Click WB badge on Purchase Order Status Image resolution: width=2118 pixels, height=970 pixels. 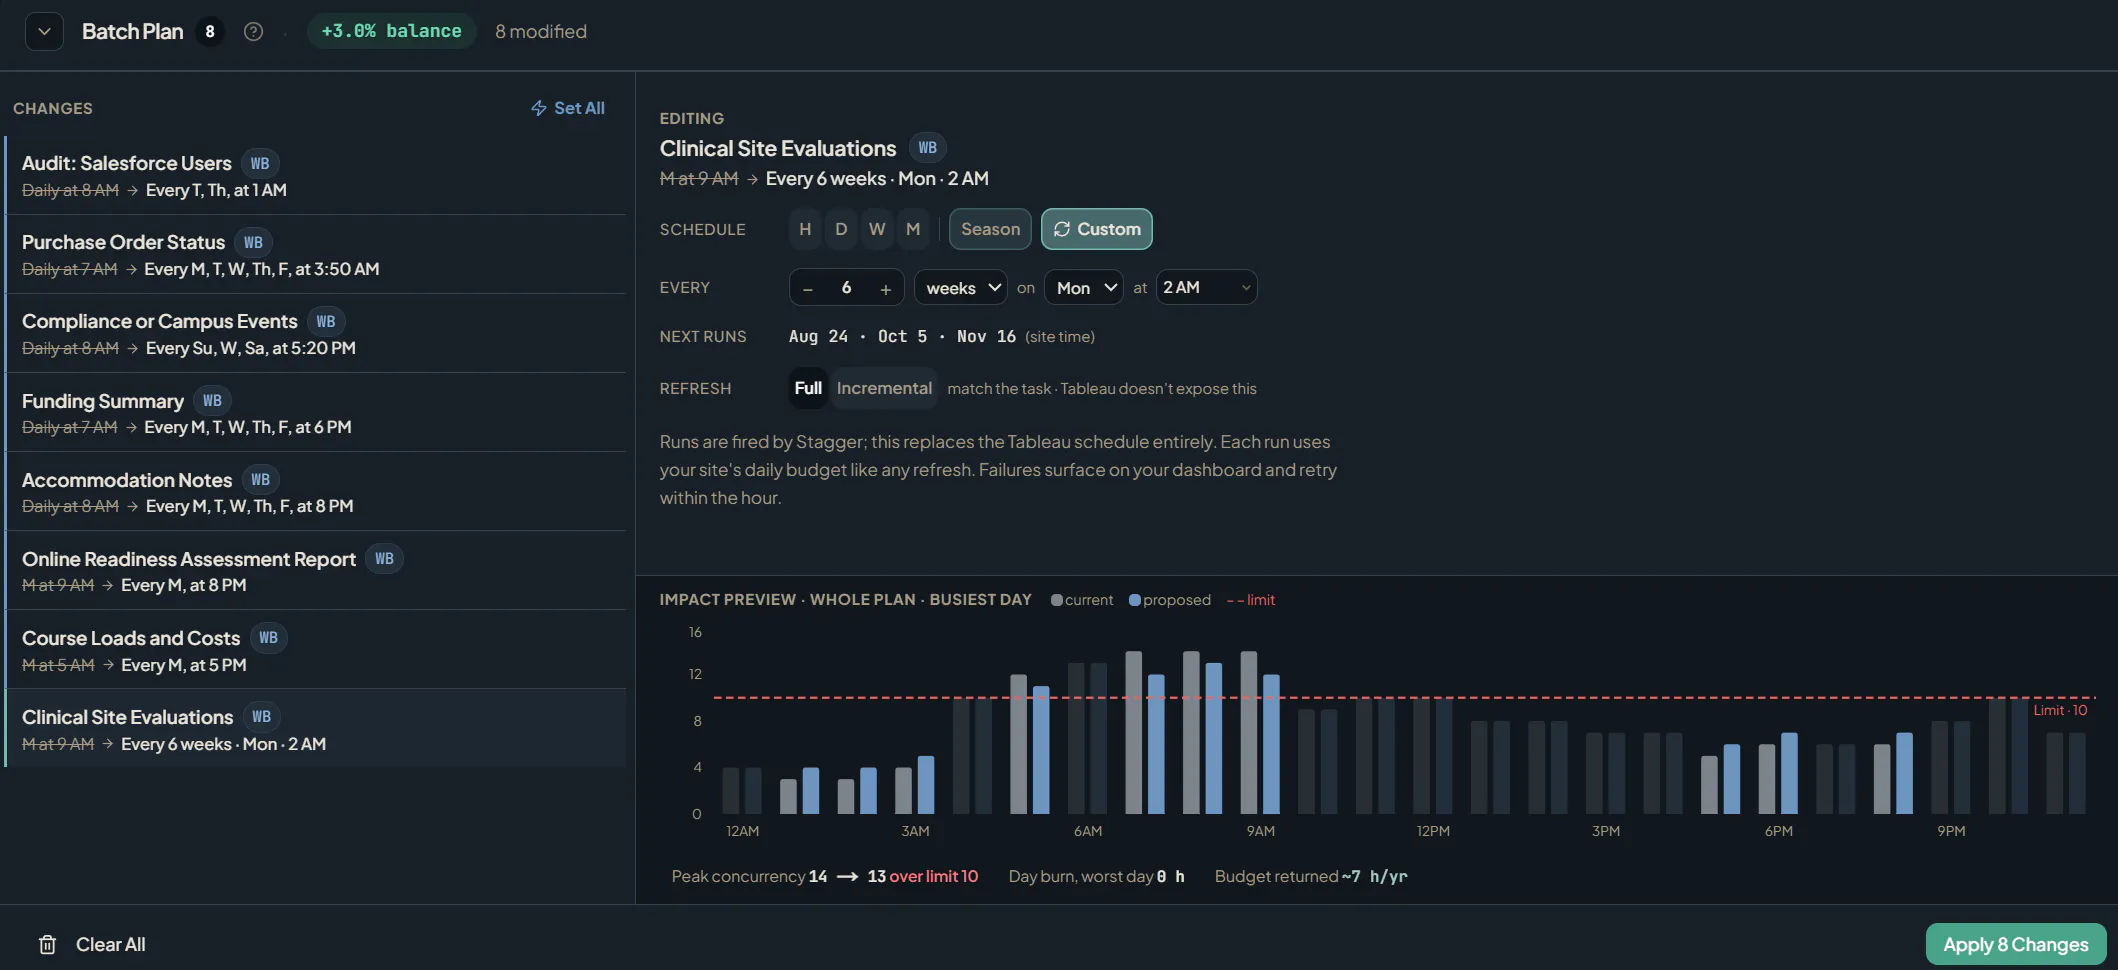pos(253,242)
